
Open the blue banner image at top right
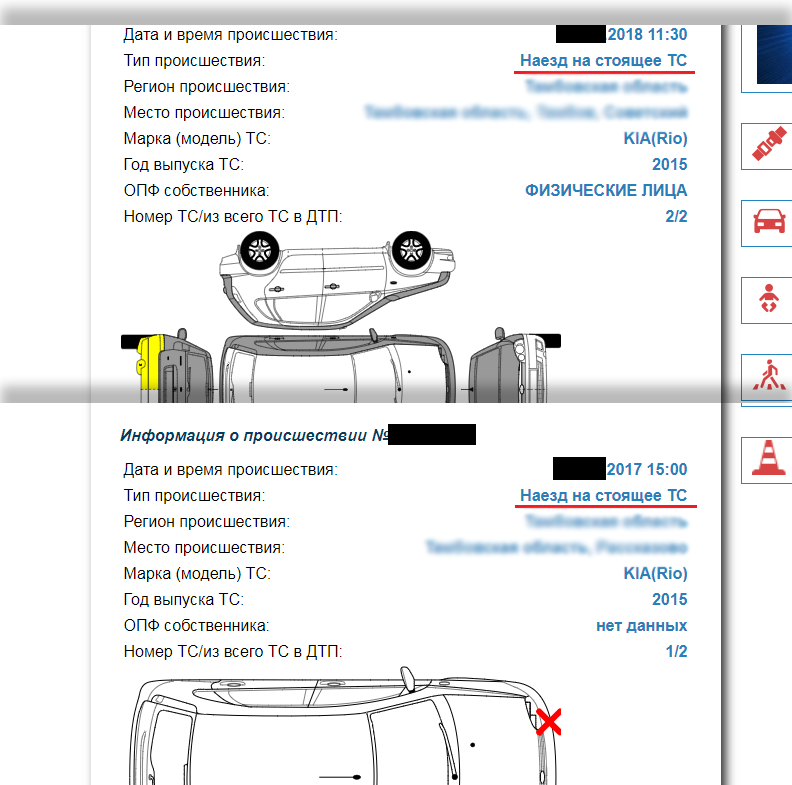point(774,54)
